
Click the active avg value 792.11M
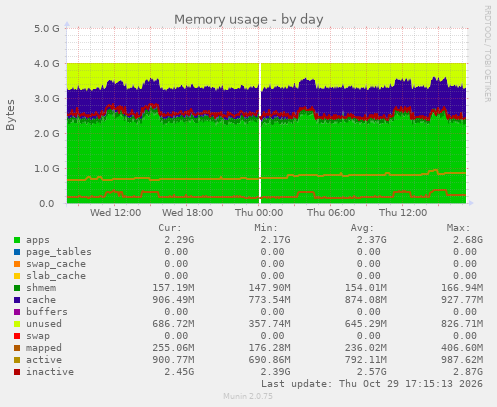tap(366, 360)
